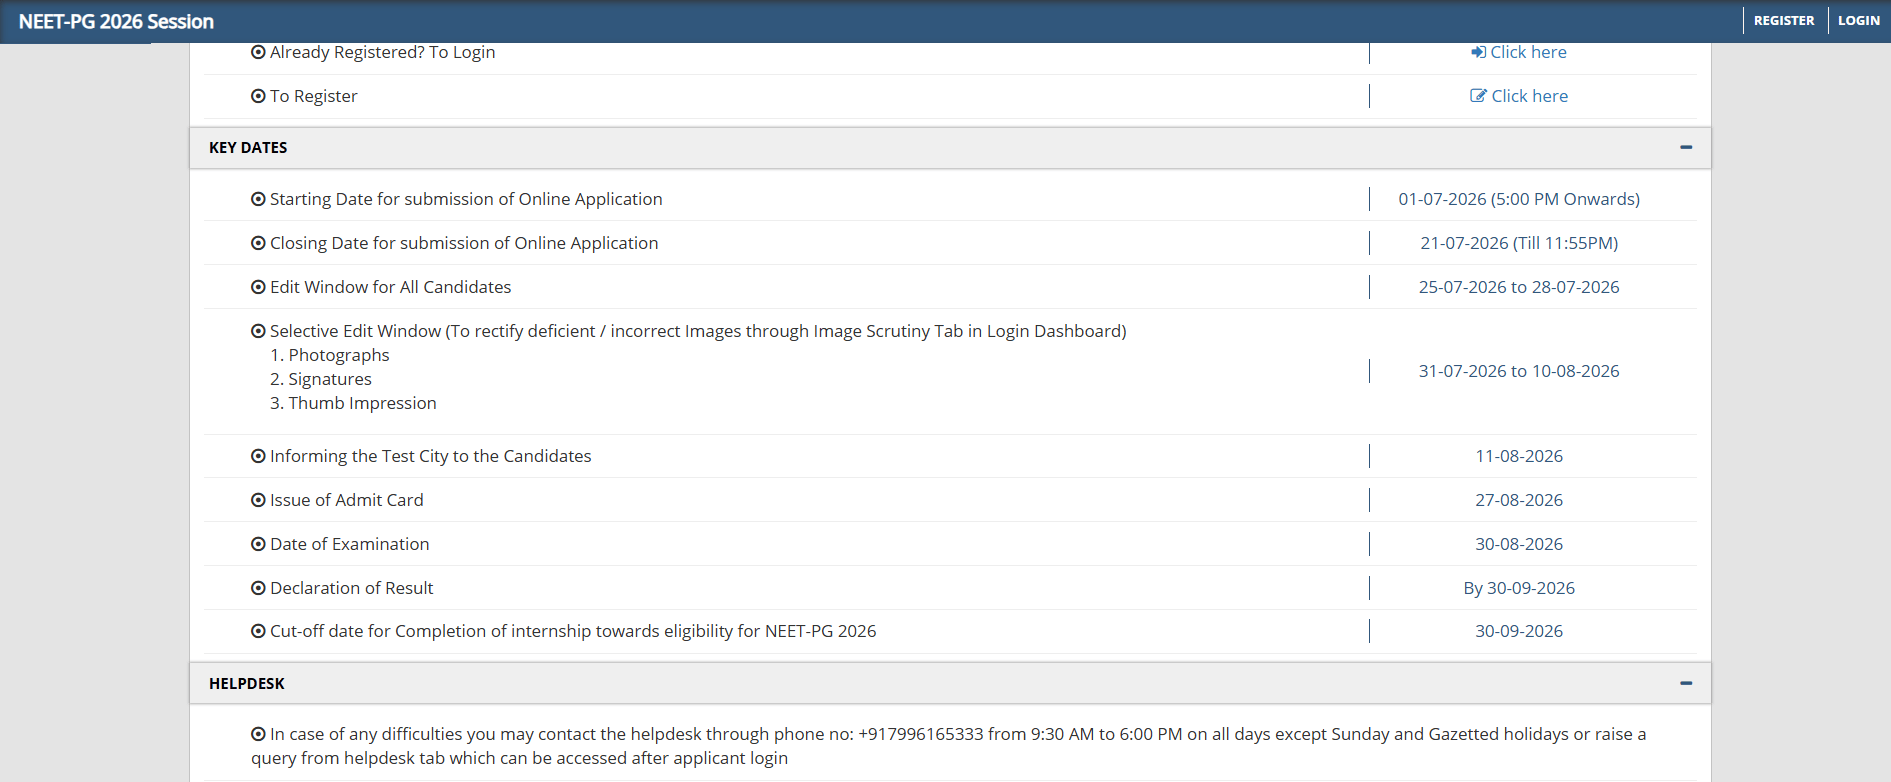The height and width of the screenshot is (782, 1891).
Task: Click 'Informing the Test City to the Candidates'
Action: pyautogui.click(x=430, y=456)
